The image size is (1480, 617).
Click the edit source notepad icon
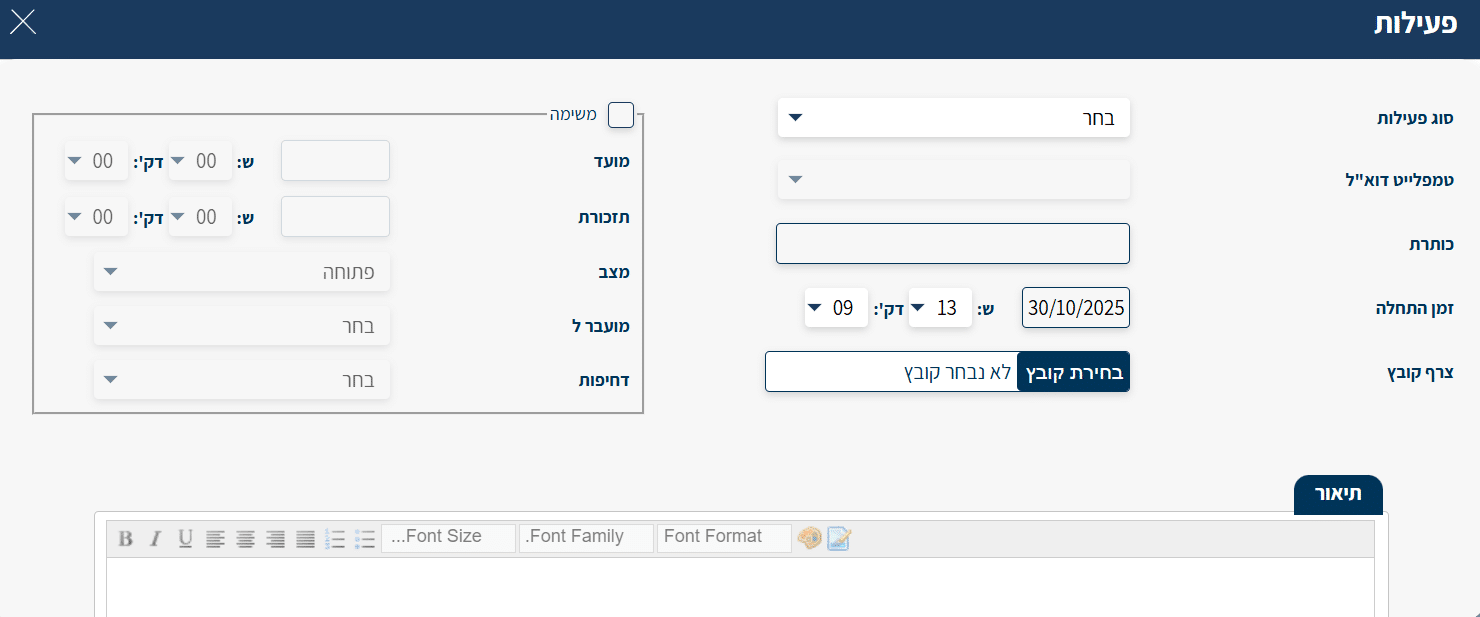click(838, 539)
